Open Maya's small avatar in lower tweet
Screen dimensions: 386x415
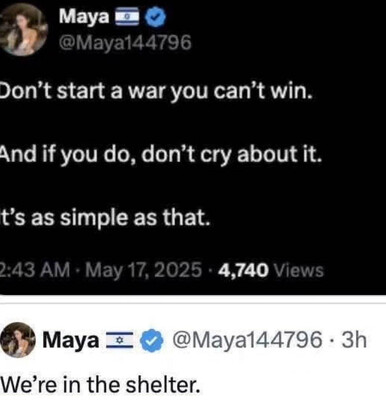pyautogui.click(x=18, y=340)
